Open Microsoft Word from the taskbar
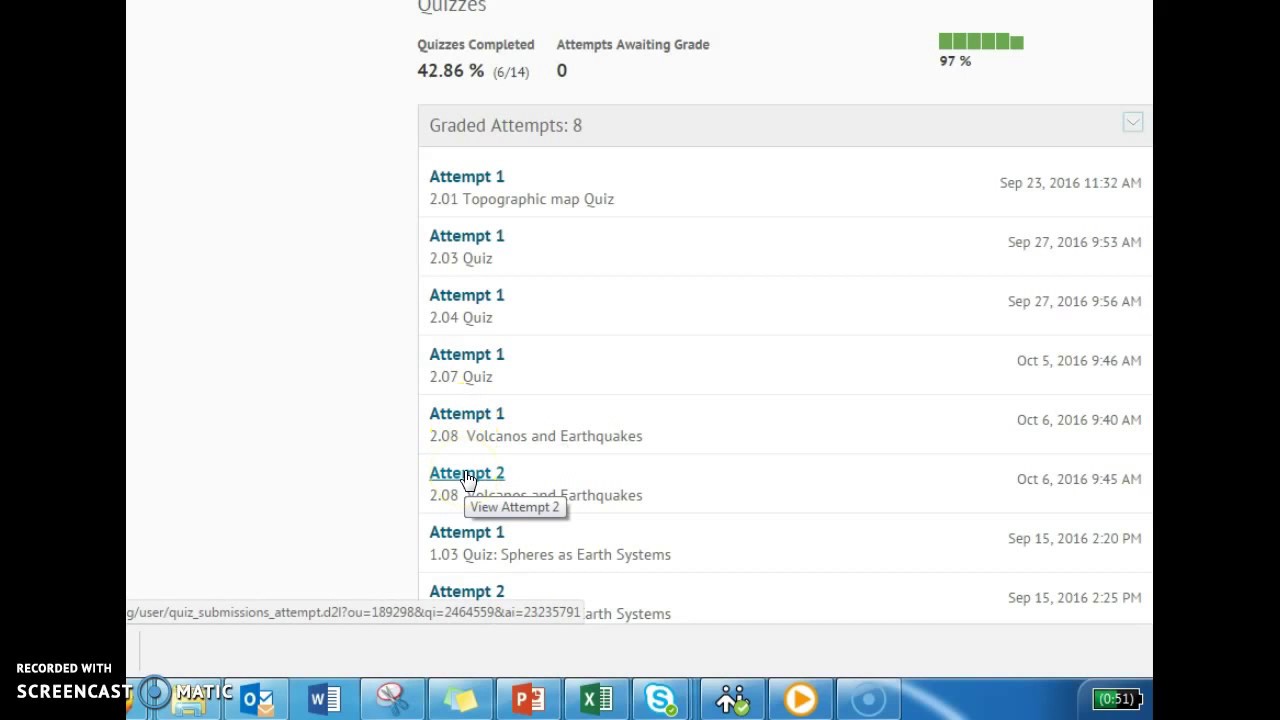 pyautogui.click(x=325, y=698)
